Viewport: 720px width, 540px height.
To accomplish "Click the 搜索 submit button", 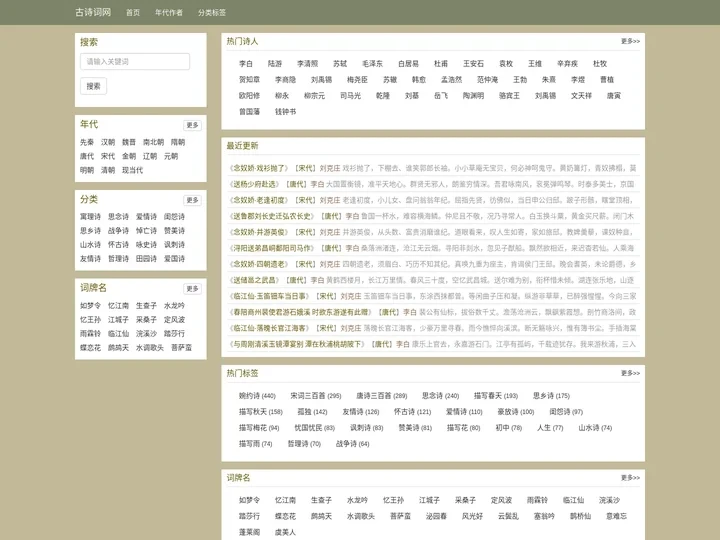I will coord(94,86).
